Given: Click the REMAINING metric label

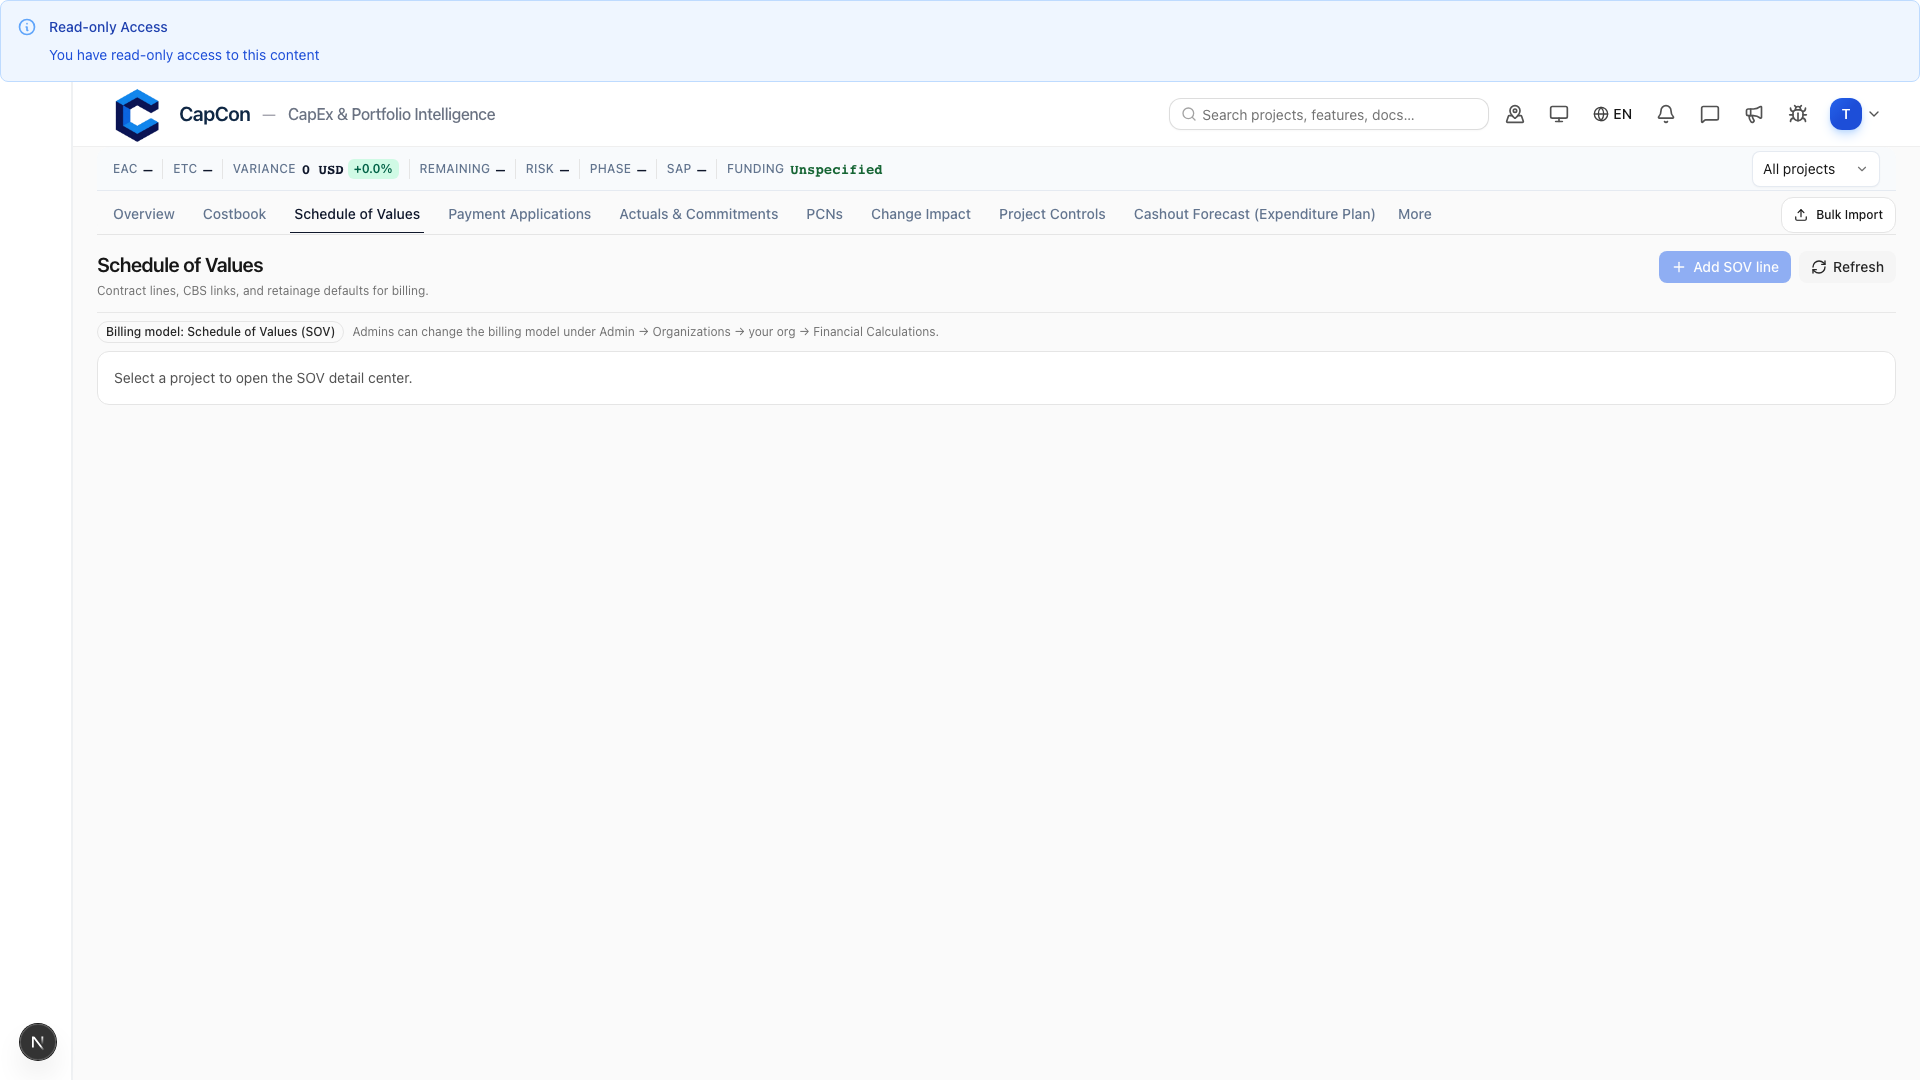Looking at the screenshot, I should tap(454, 169).
